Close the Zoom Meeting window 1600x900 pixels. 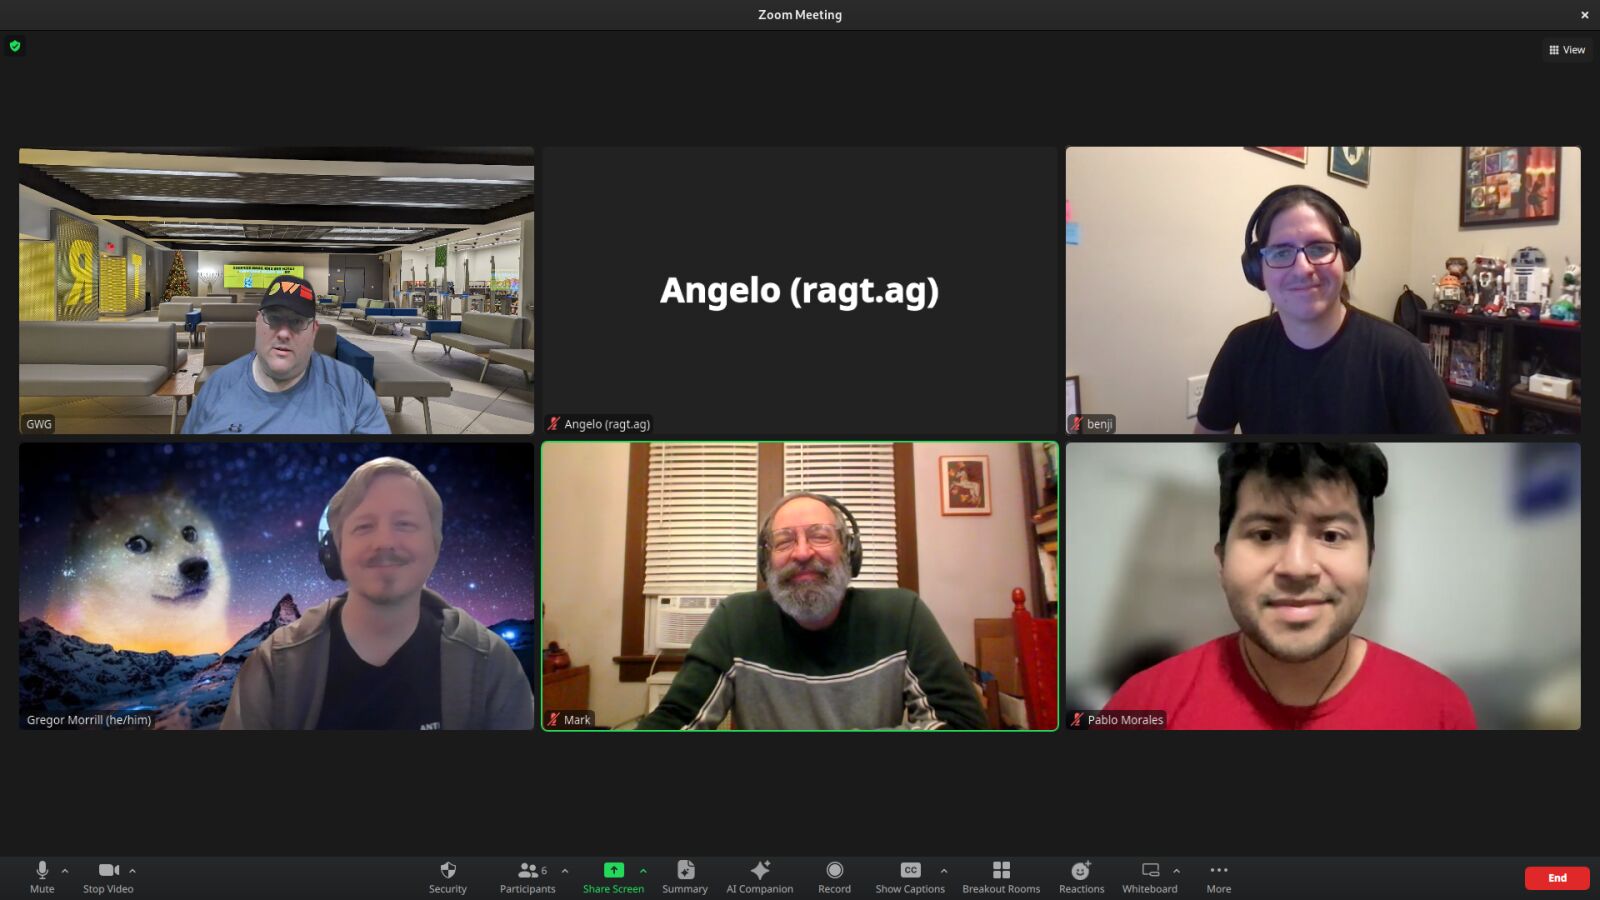point(1584,15)
